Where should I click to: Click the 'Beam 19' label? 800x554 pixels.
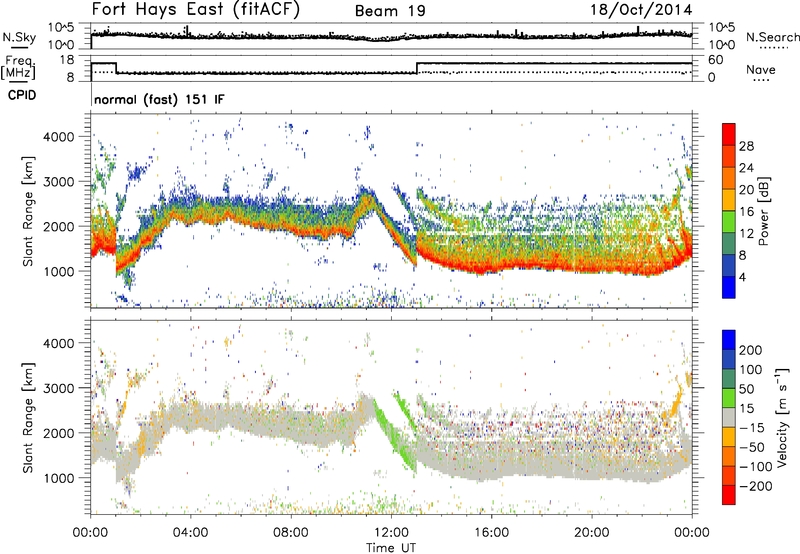coord(390,11)
